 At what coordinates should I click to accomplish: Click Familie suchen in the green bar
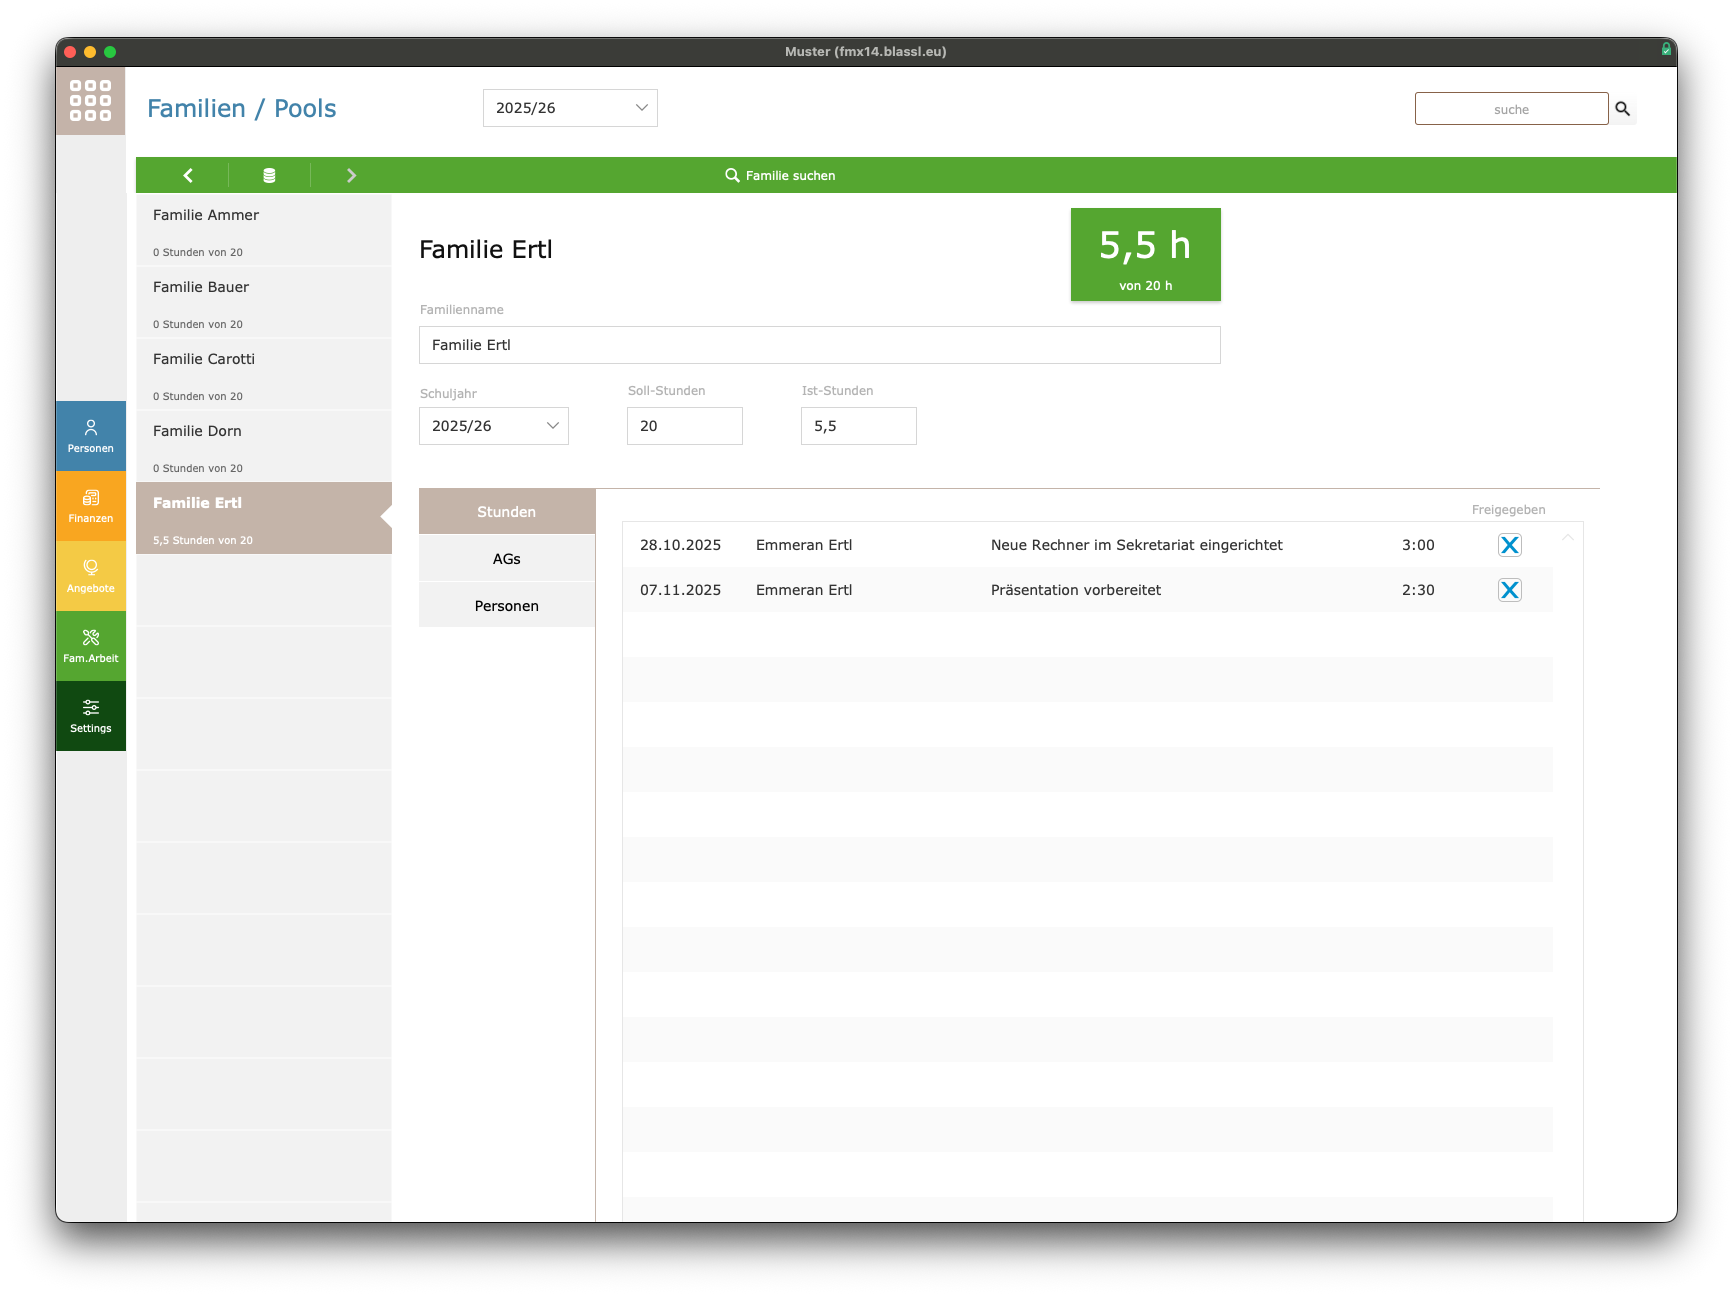coord(780,175)
